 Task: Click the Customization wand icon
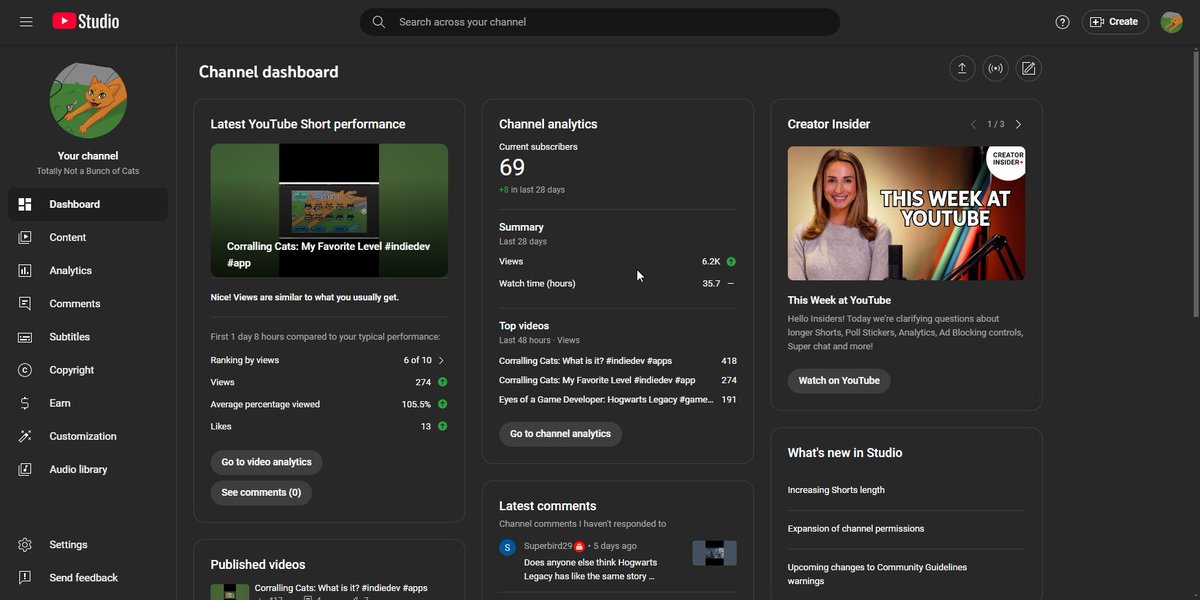coord(26,436)
